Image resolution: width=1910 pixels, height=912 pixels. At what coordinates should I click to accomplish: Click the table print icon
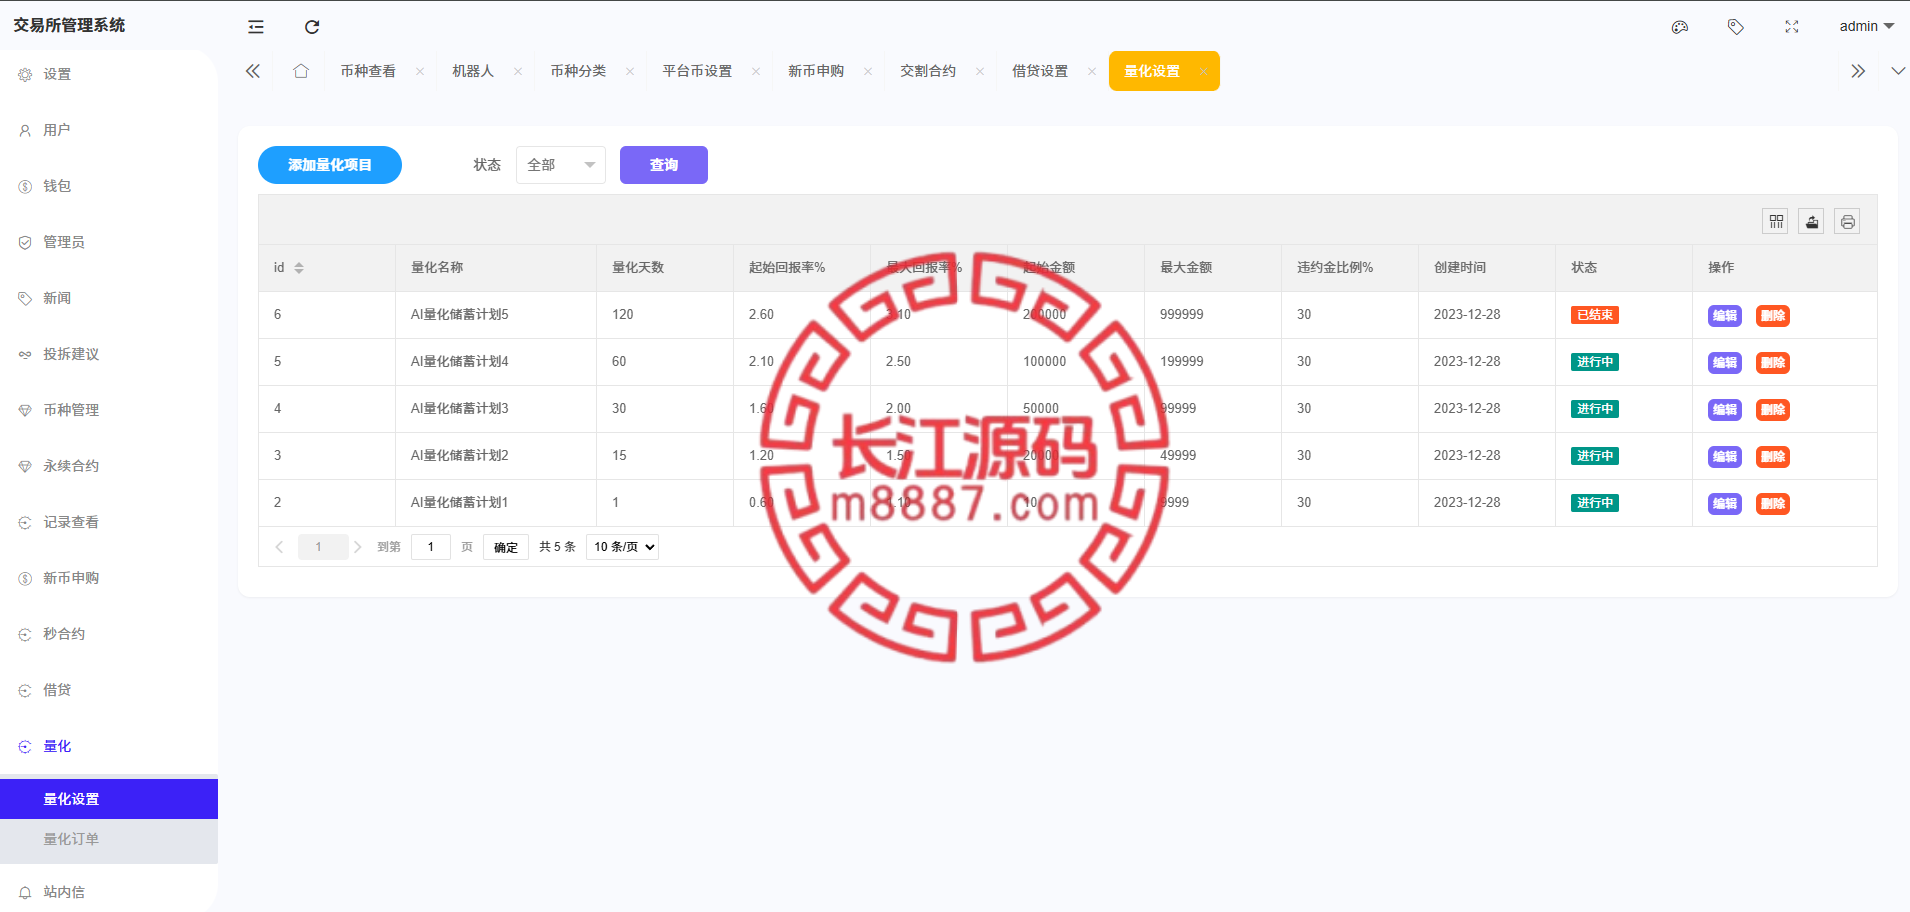pos(1848,221)
